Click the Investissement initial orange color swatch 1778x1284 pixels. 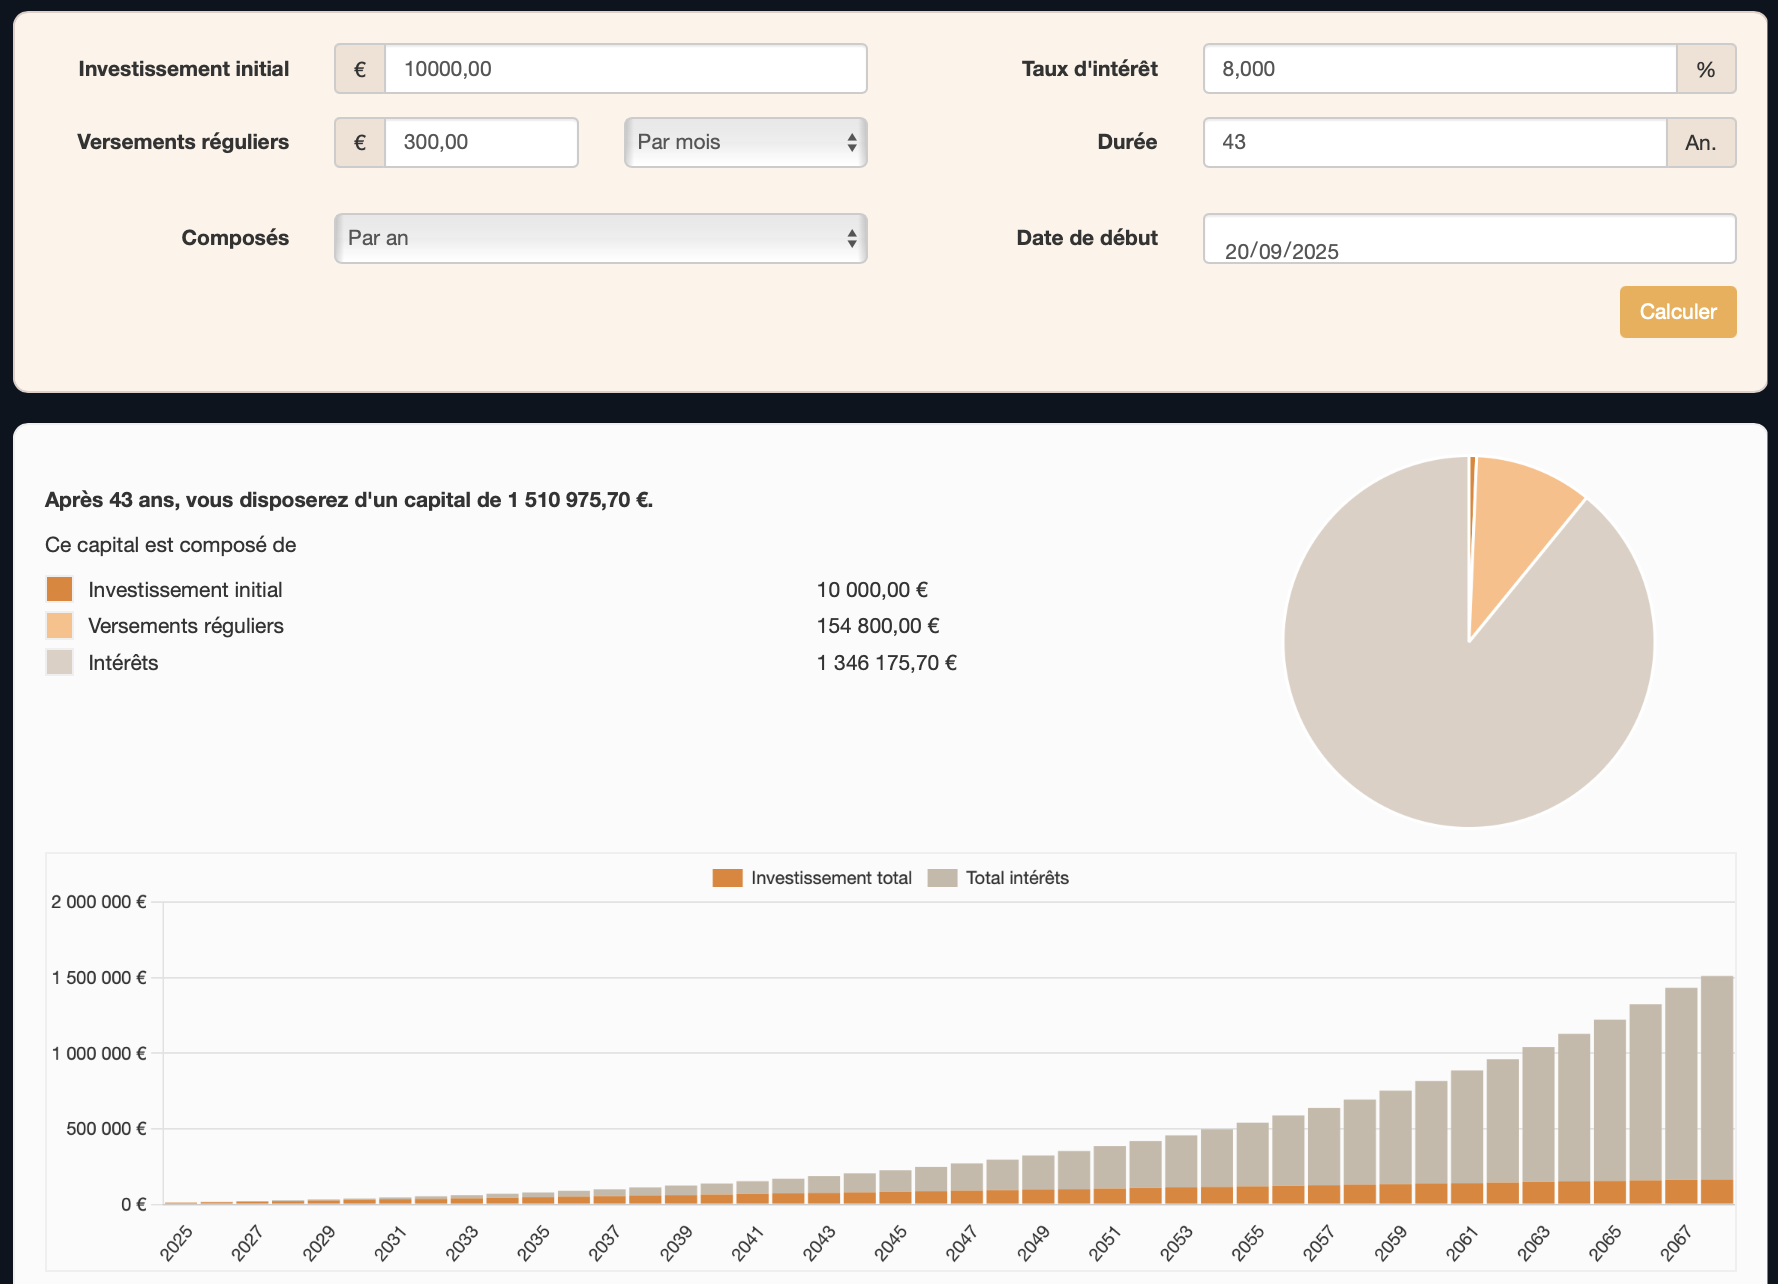(x=60, y=589)
